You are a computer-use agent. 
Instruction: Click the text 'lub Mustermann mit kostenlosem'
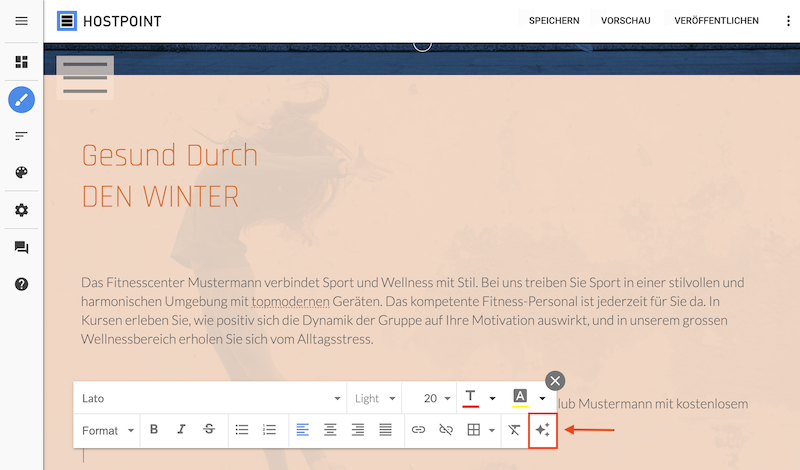(653, 404)
